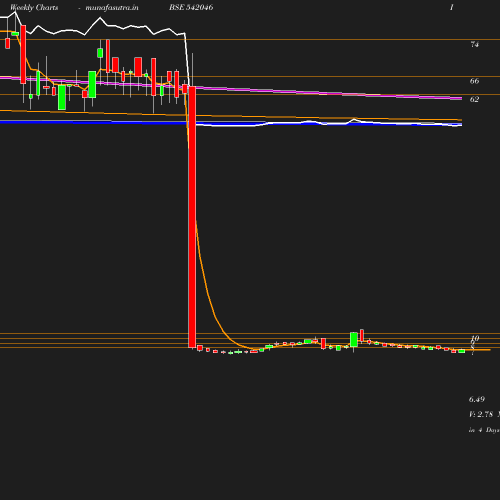Screen dimensions: 500x500
Task: Click the "in 4 Days" text
Action: [x=484, y=430]
